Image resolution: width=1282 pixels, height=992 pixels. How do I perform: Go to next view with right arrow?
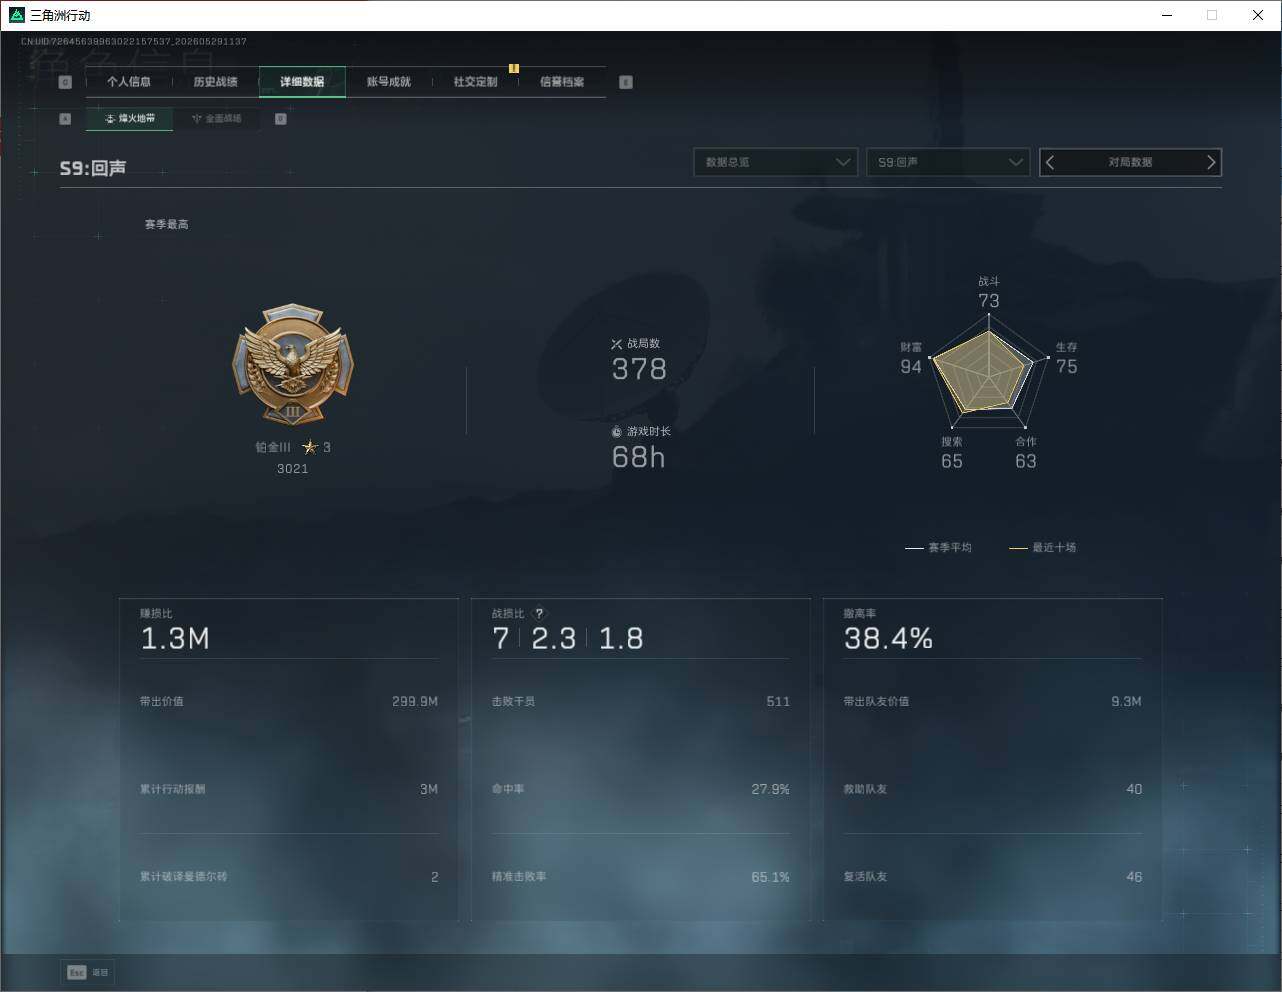point(1211,162)
